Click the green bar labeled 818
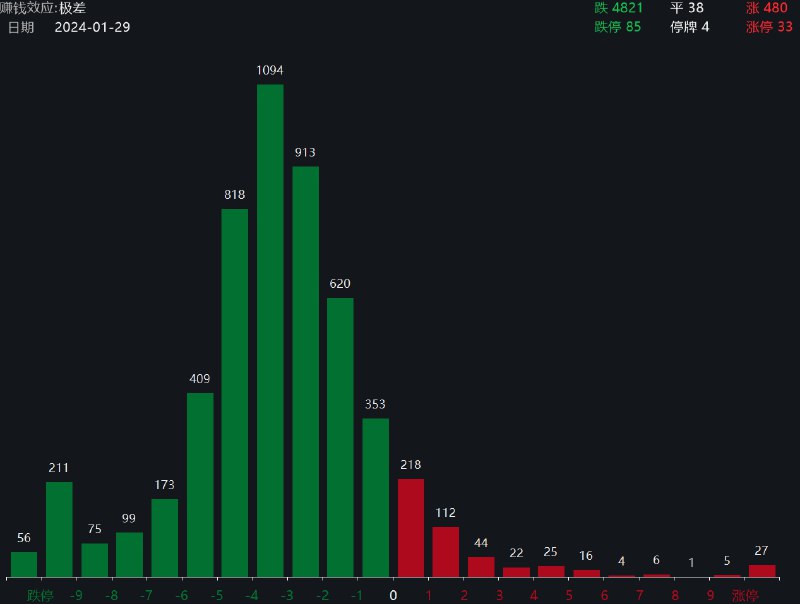800x604 pixels. [235, 390]
